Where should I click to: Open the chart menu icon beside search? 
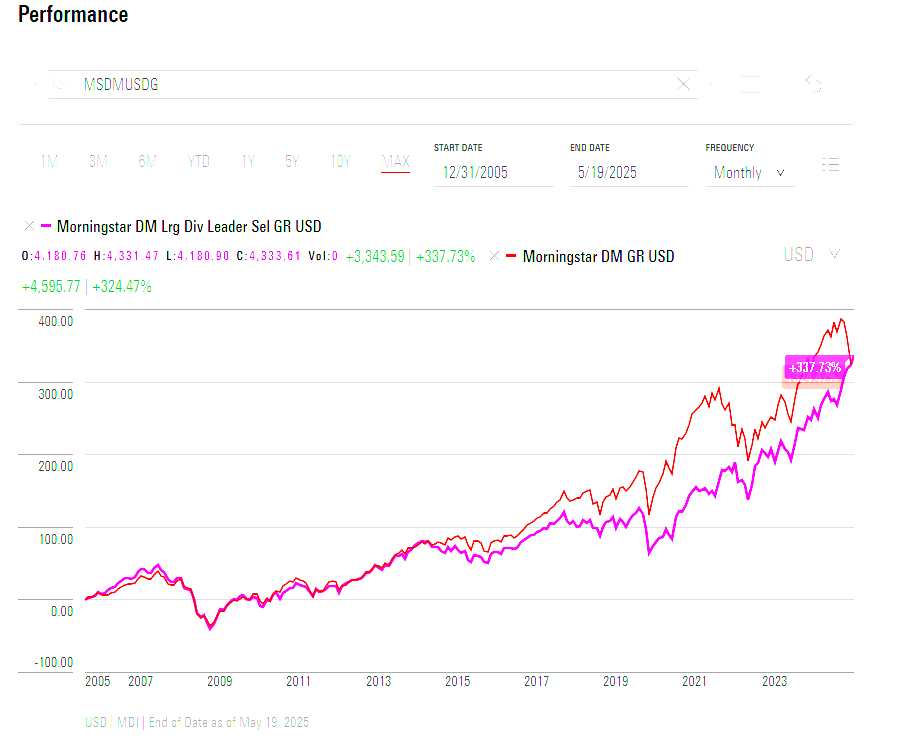pyautogui.click(x=750, y=85)
